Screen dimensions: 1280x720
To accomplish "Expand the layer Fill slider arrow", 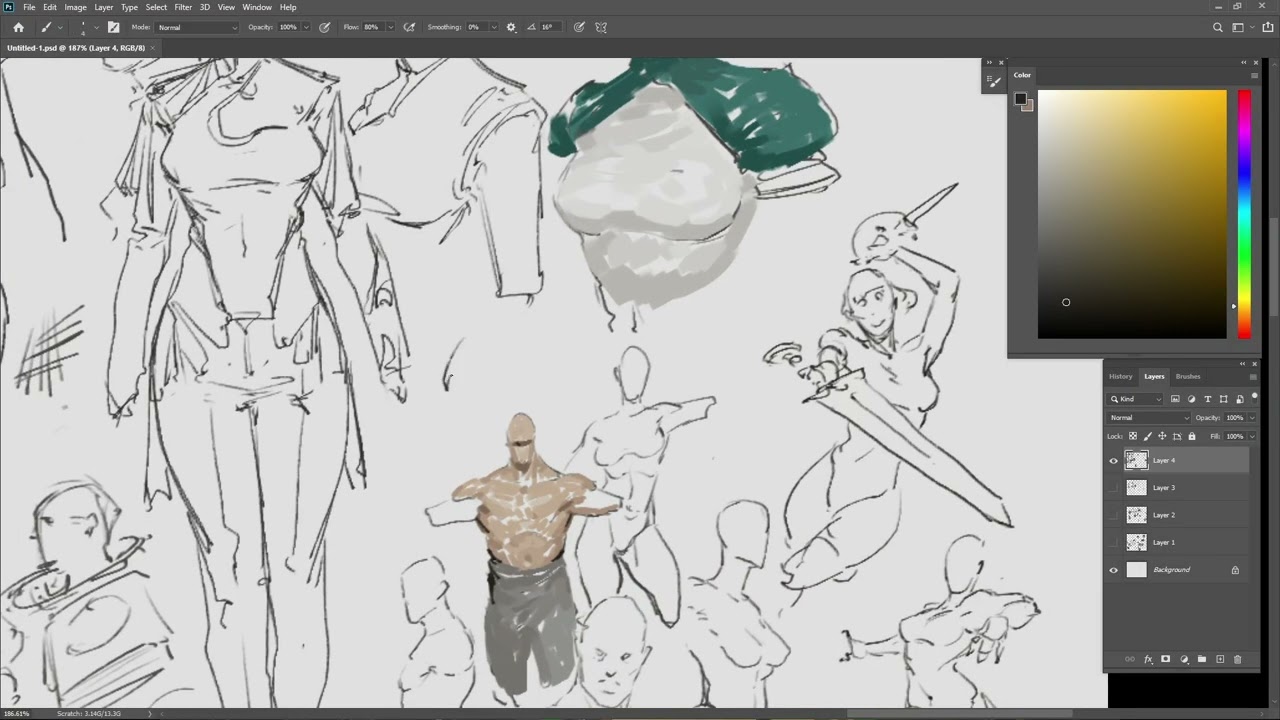I will pyautogui.click(x=1250, y=436).
